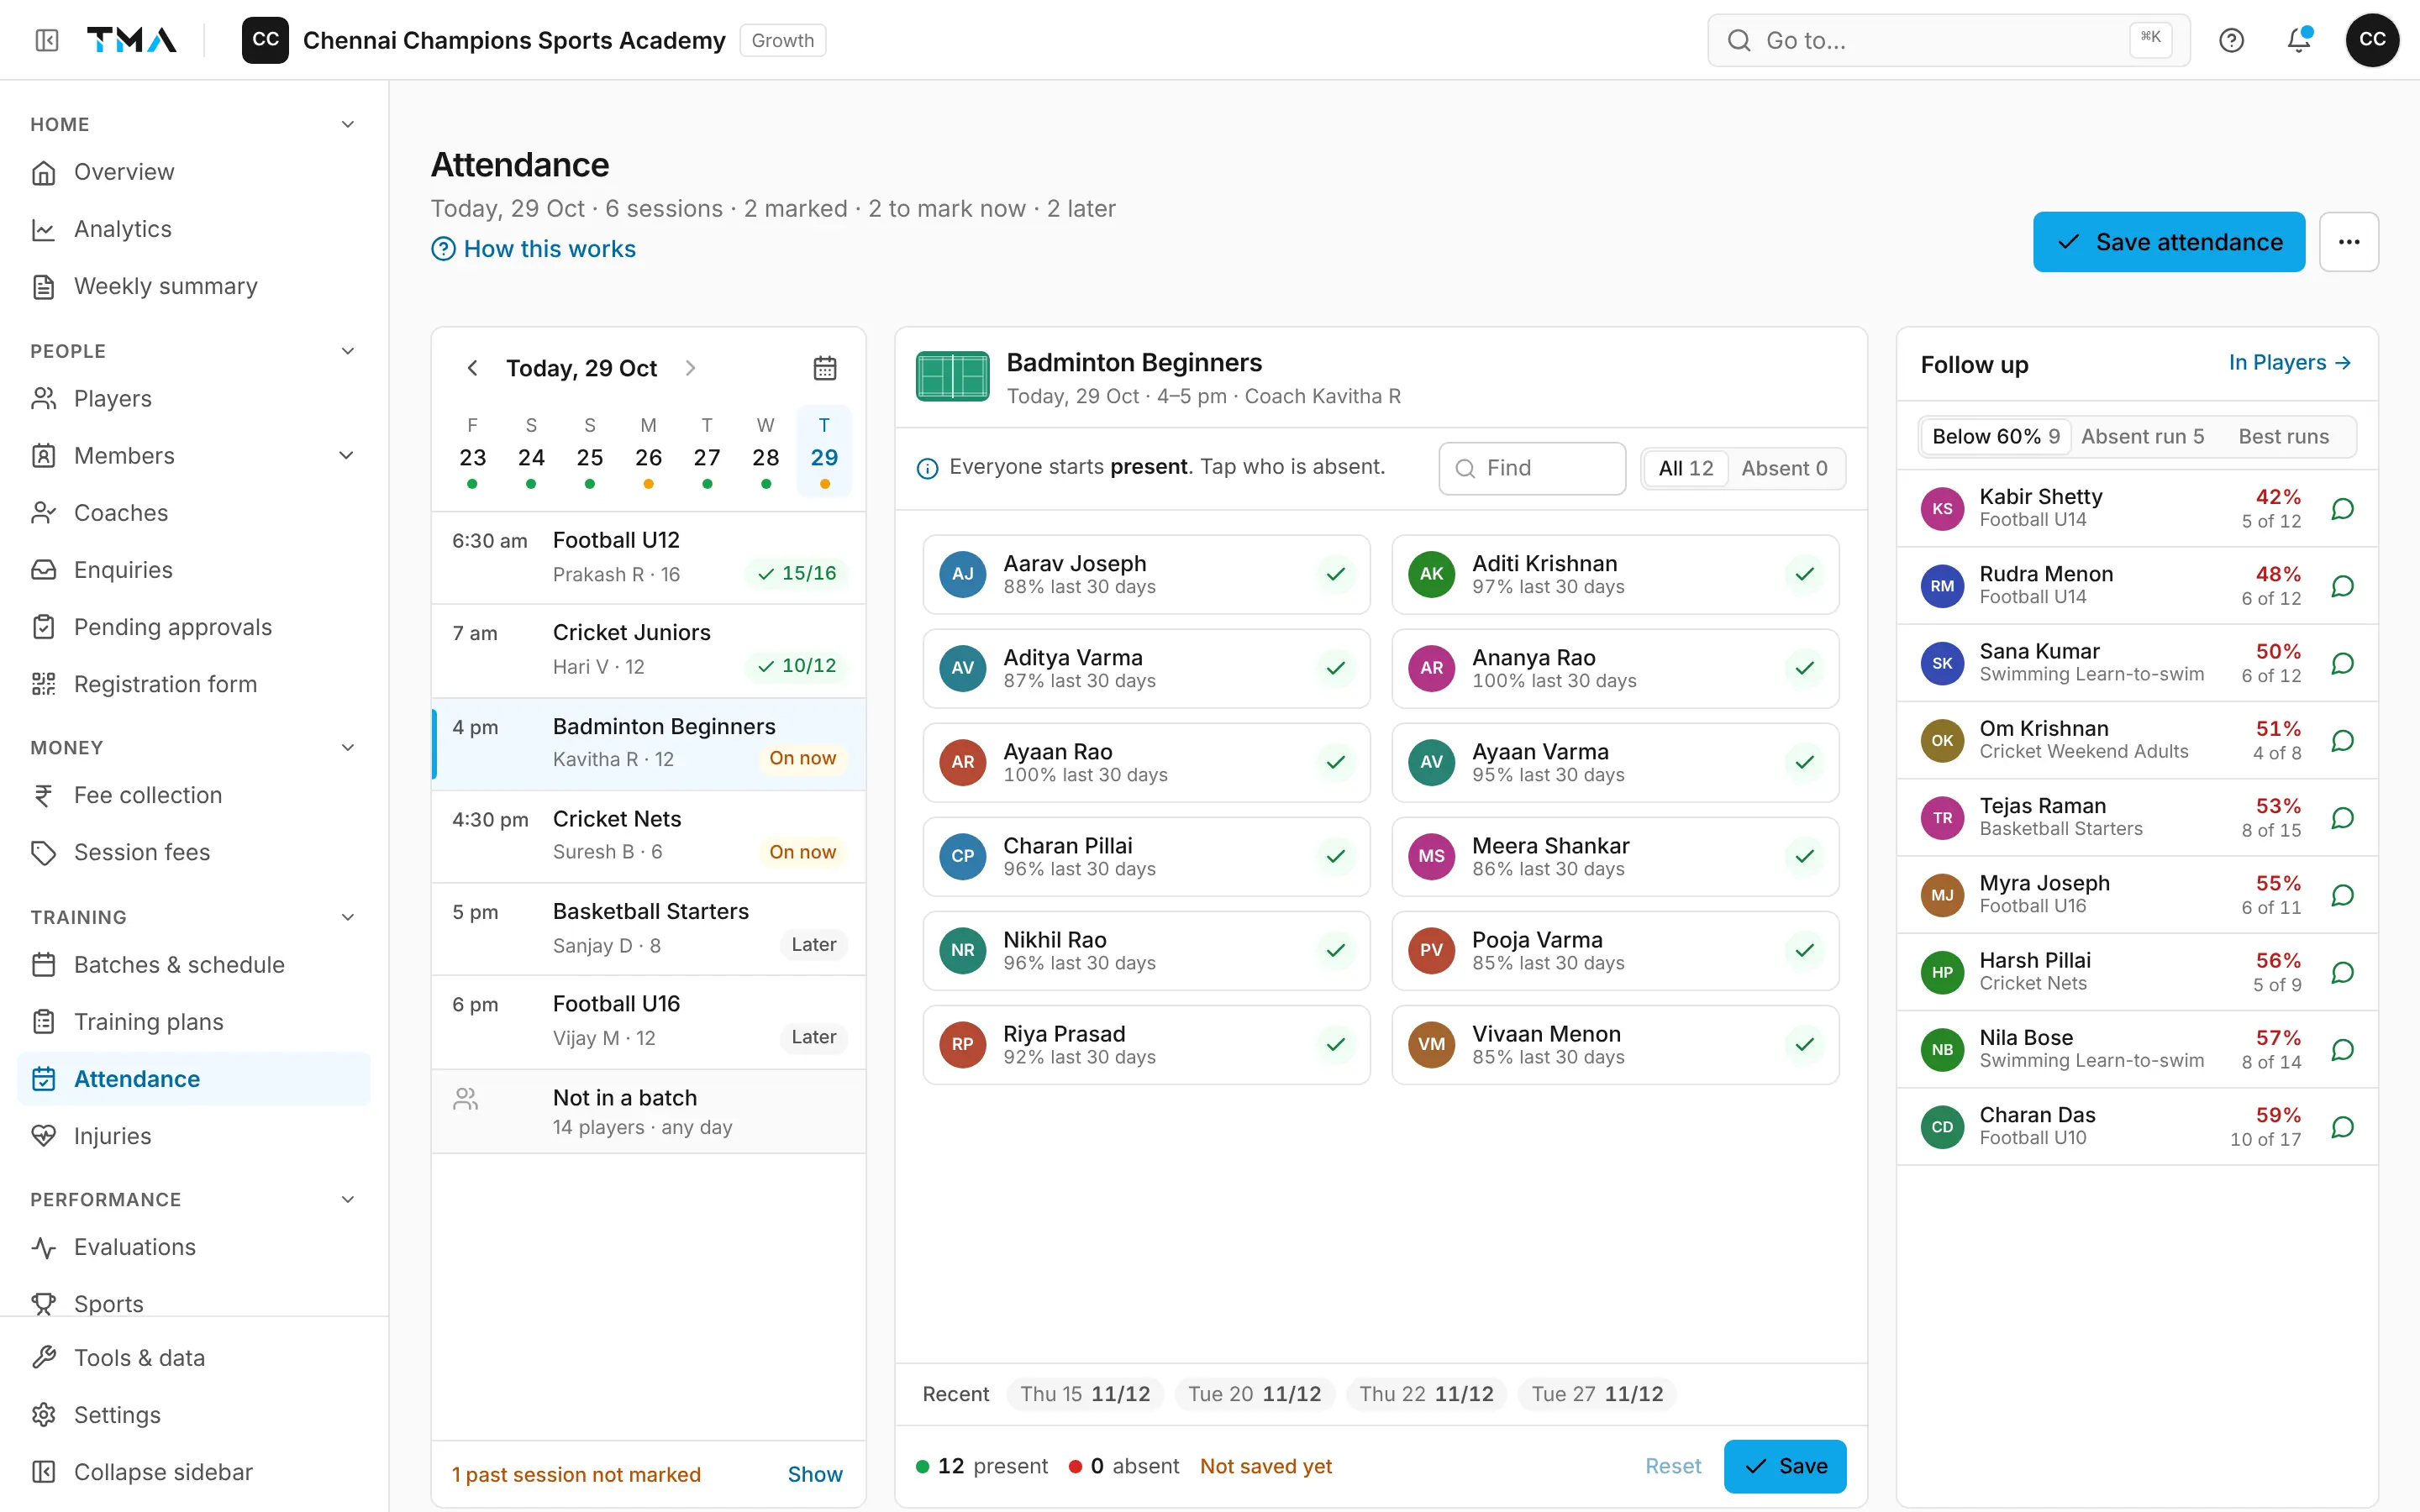Toggle Meera Shankar's attendance checkmark
2420x1512 pixels.
point(1804,856)
